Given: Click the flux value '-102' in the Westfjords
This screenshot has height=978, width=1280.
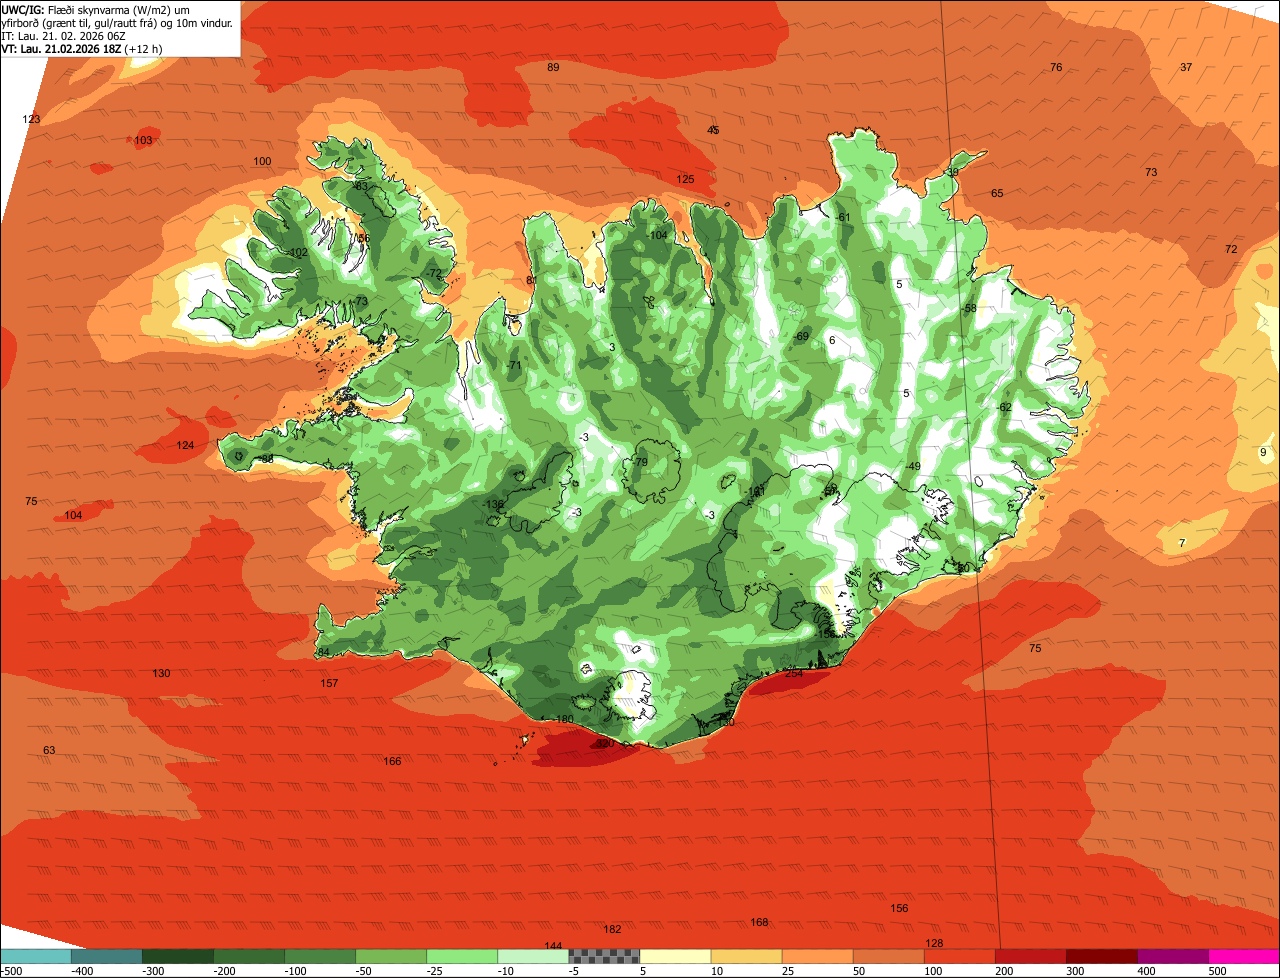Looking at the screenshot, I should (x=296, y=253).
